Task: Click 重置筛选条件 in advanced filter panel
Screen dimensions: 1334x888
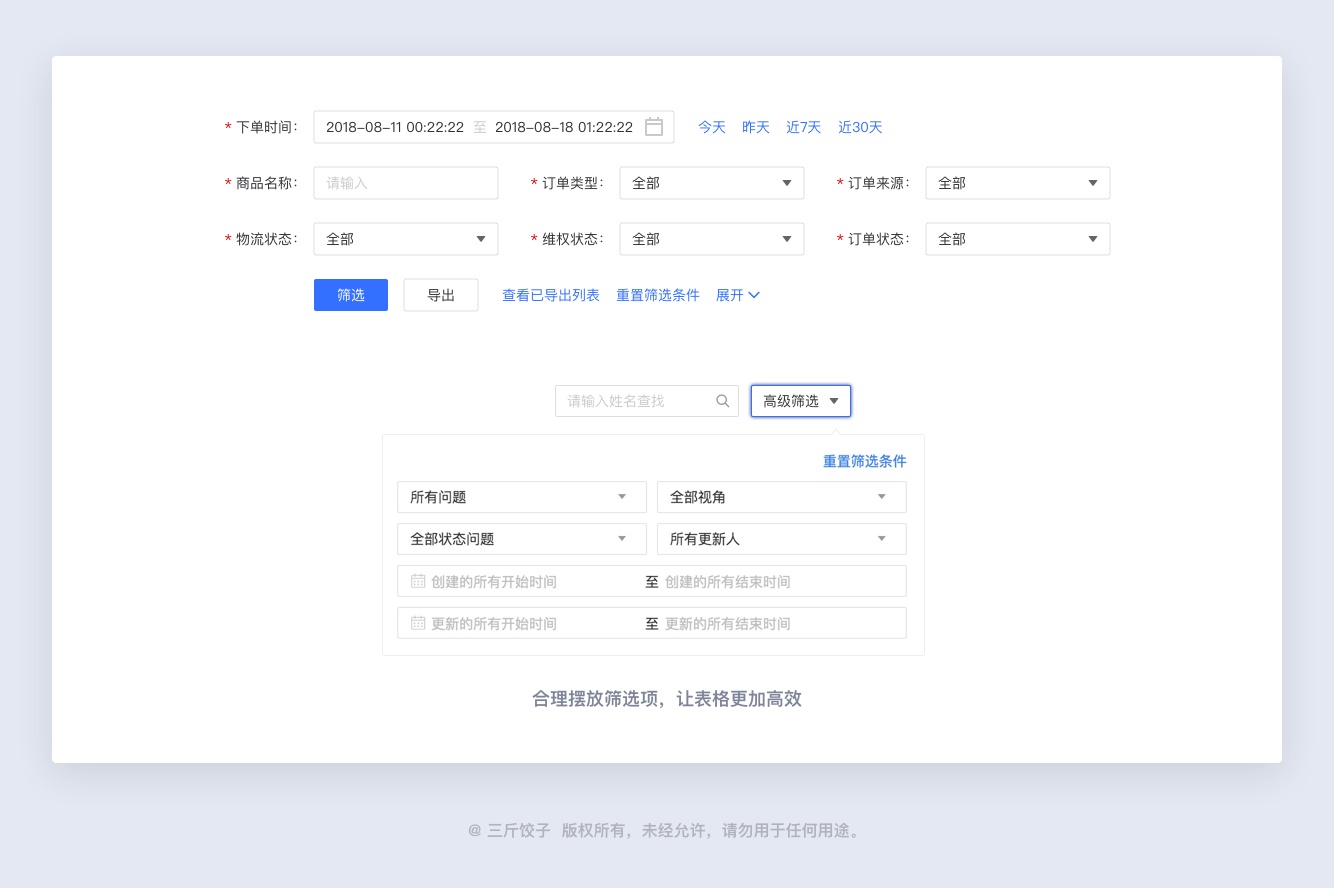Action: tap(865, 461)
